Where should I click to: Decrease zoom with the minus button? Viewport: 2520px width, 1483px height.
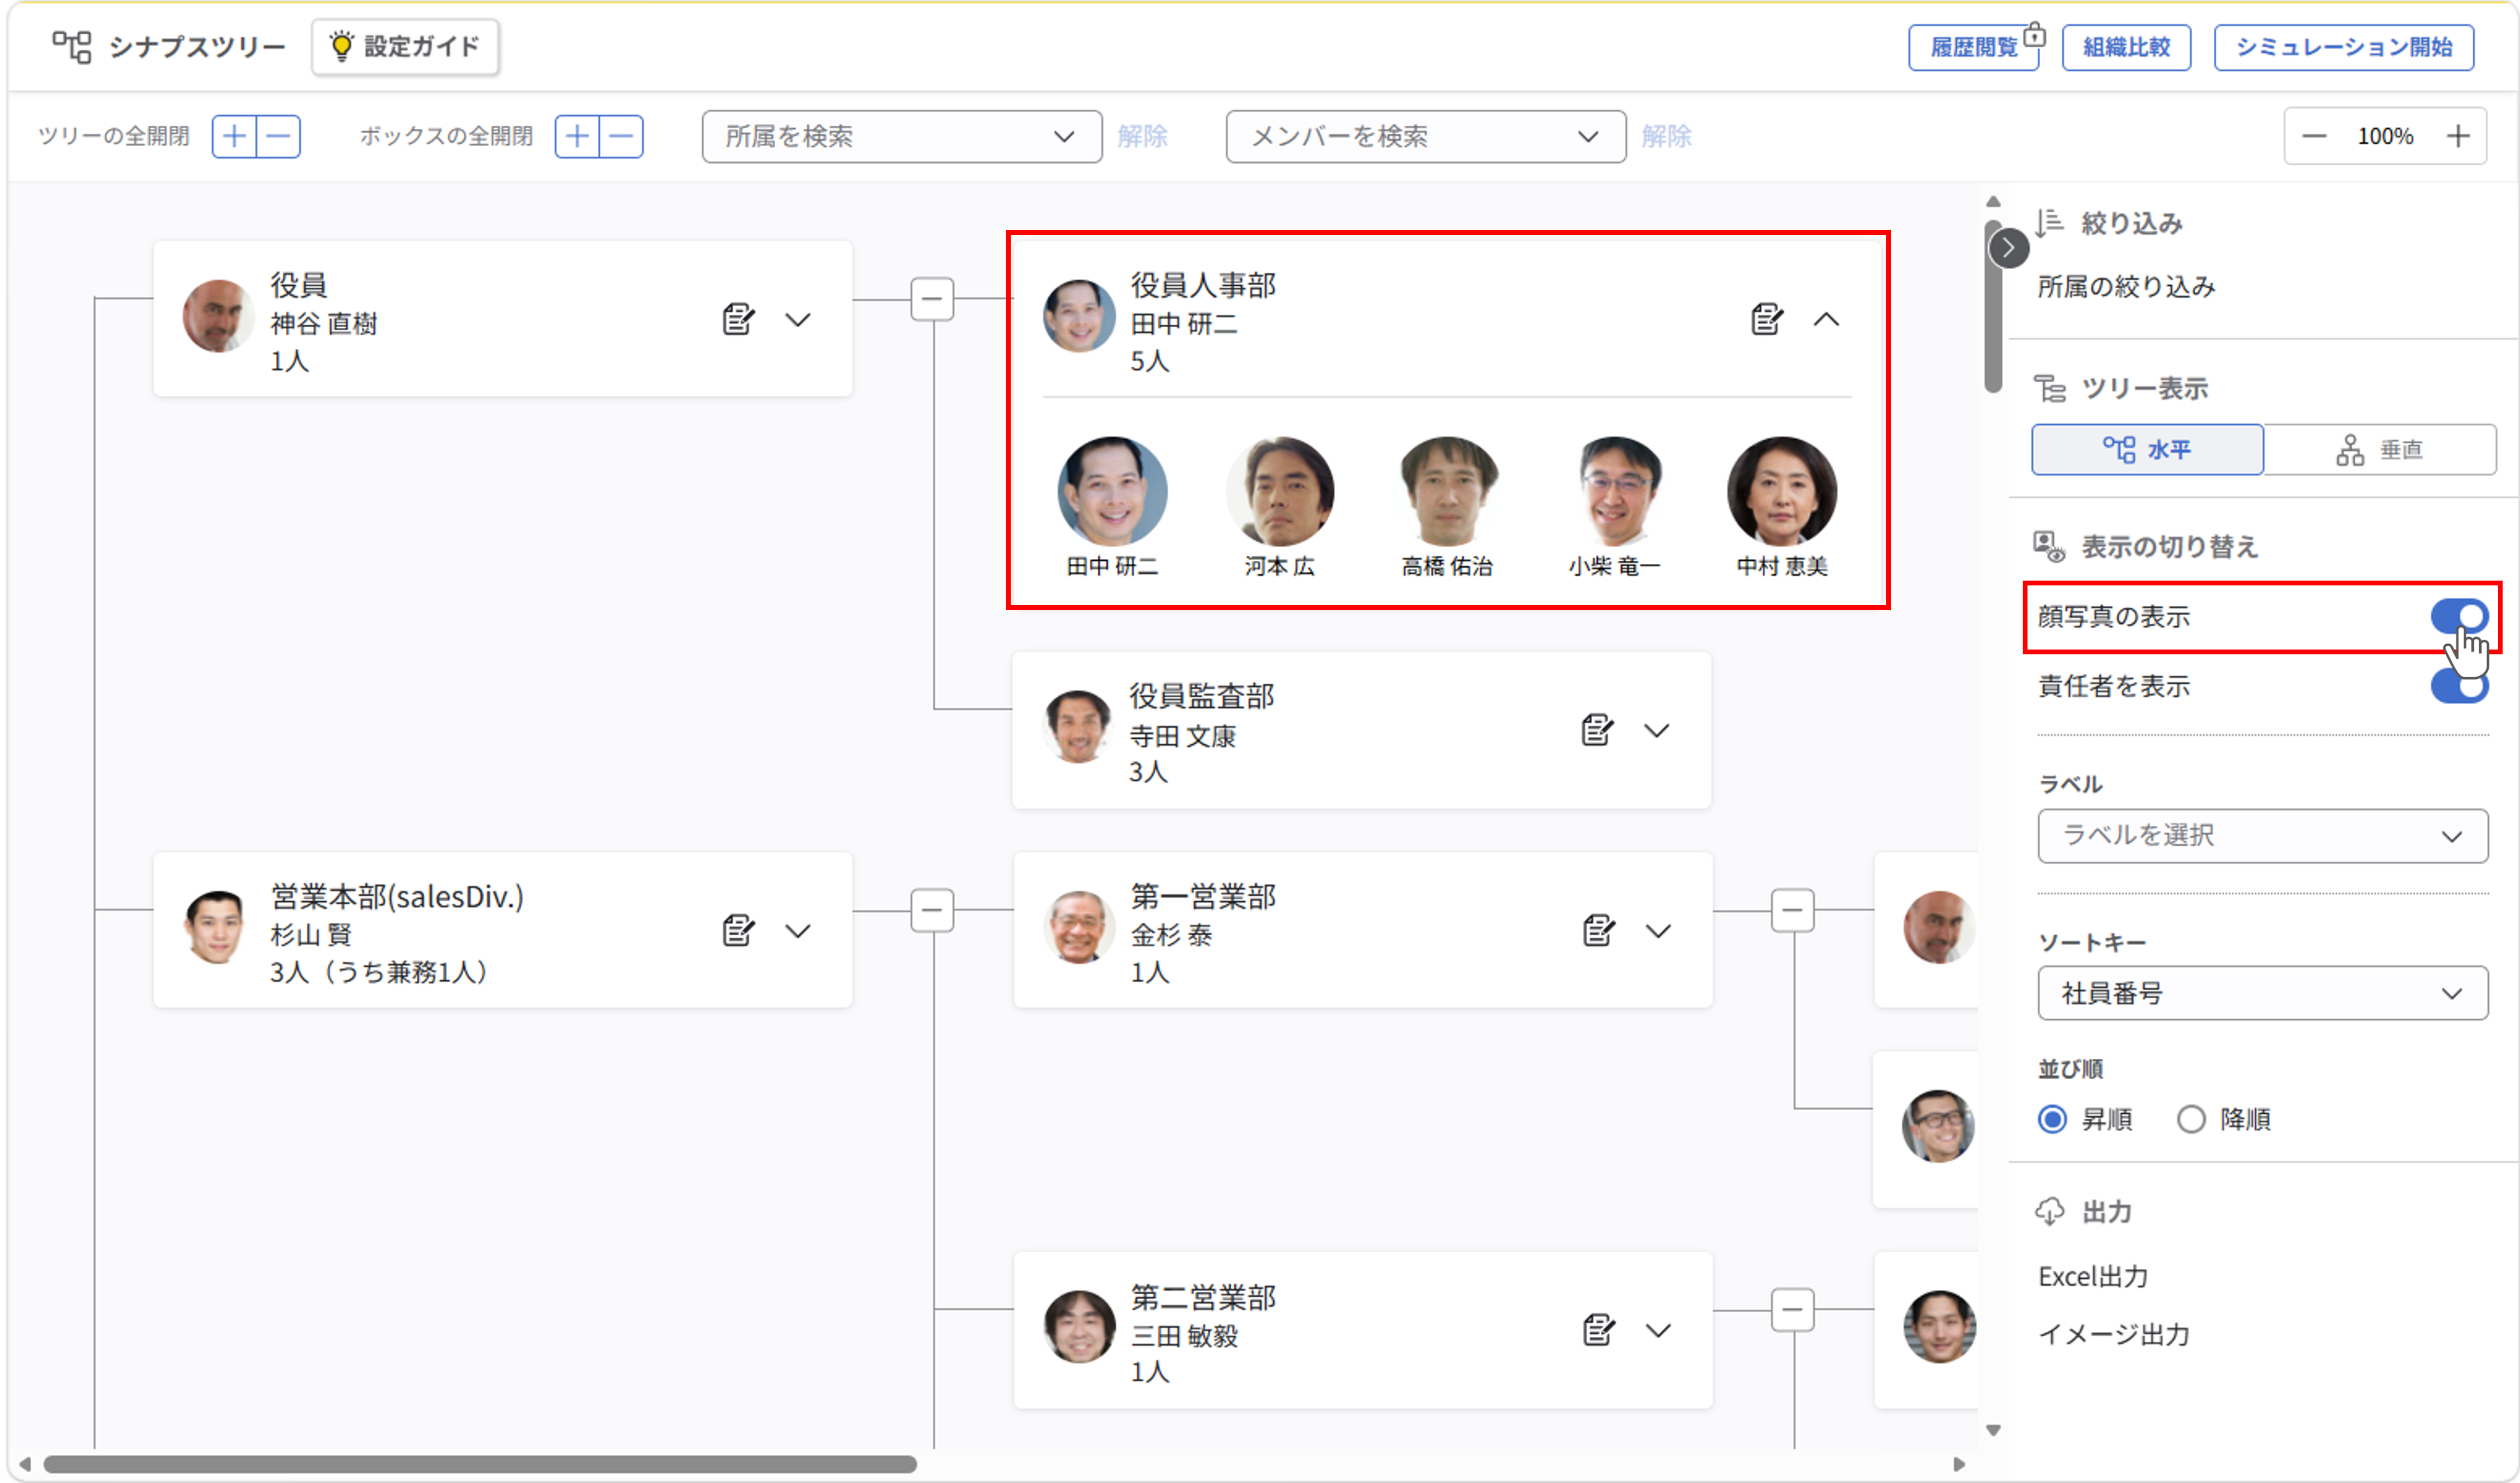pyautogui.click(x=2313, y=137)
